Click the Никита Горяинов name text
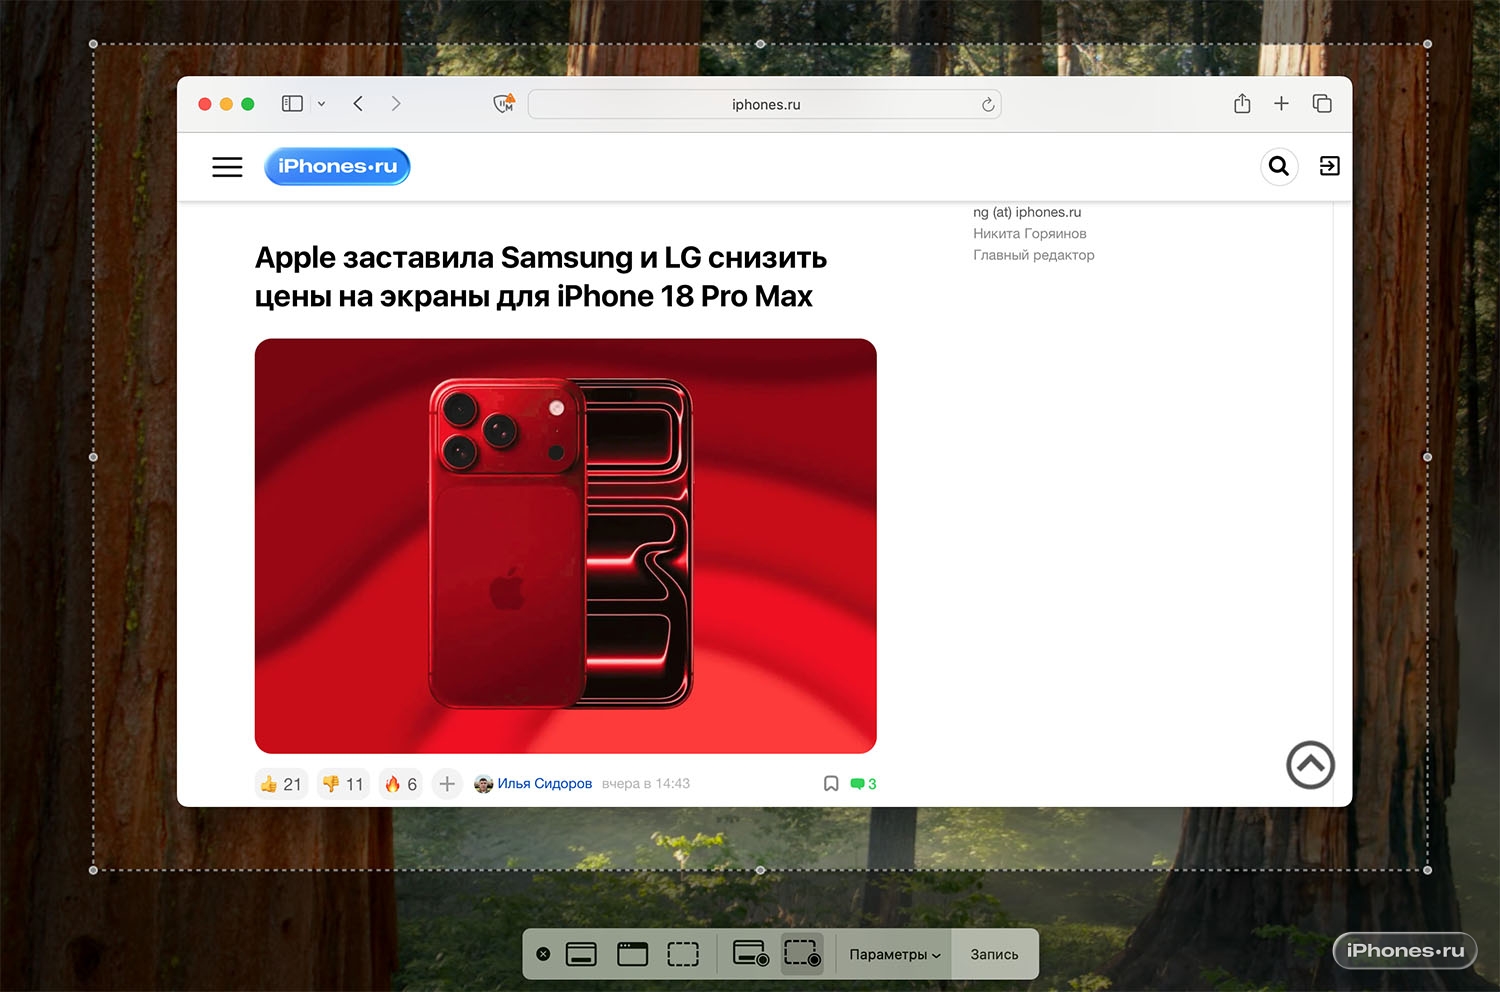 [x=1030, y=234]
